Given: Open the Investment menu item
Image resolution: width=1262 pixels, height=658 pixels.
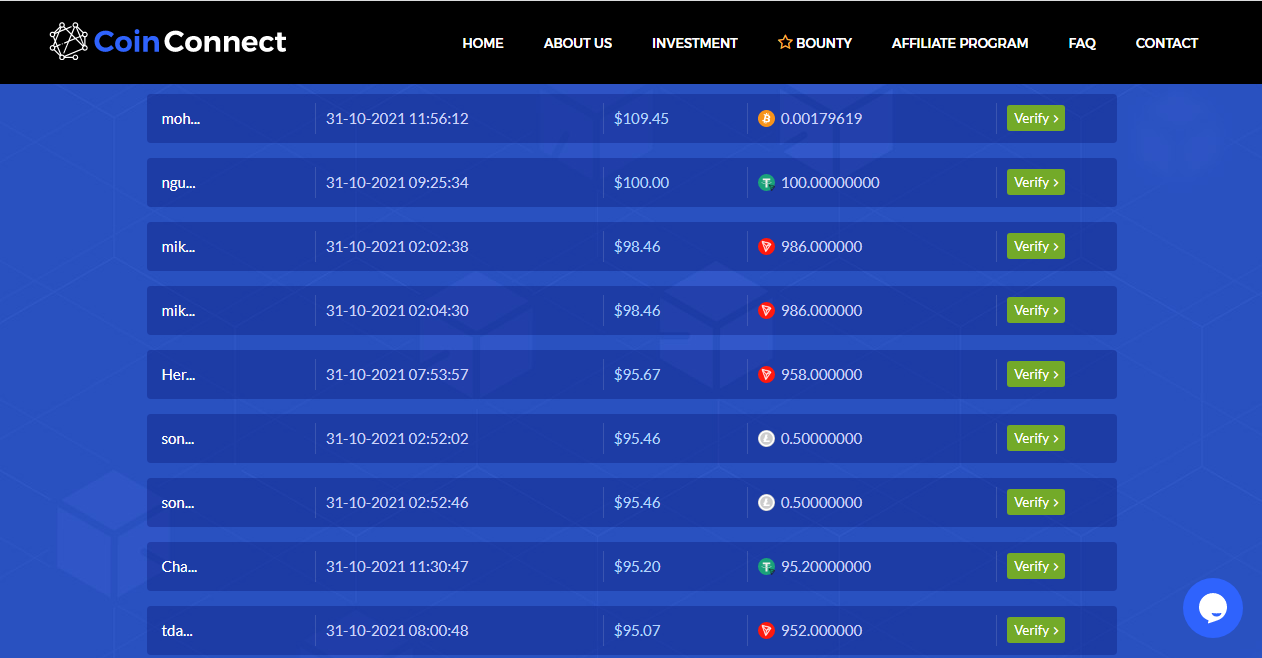Looking at the screenshot, I should (x=695, y=43).
